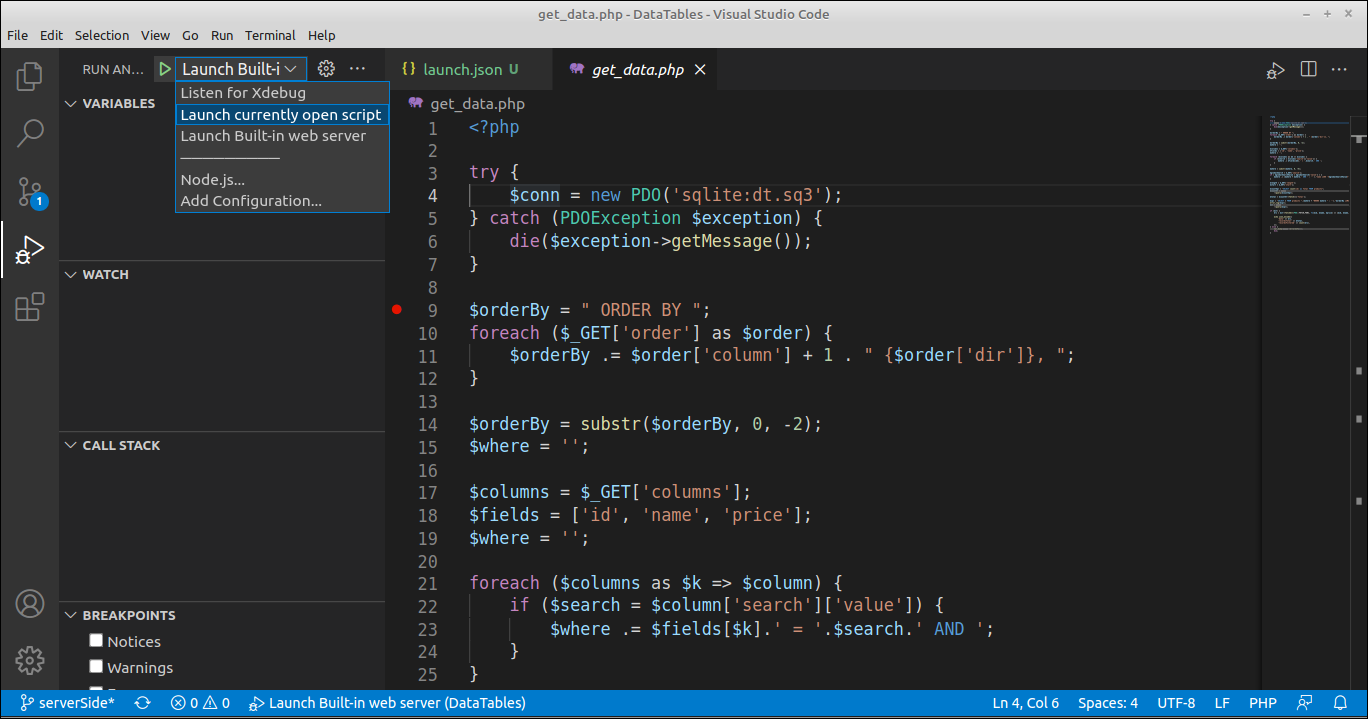
Task: Enable the Notices breakpoint checkbox
Action: pyautogui.click(x=96, y=641)
